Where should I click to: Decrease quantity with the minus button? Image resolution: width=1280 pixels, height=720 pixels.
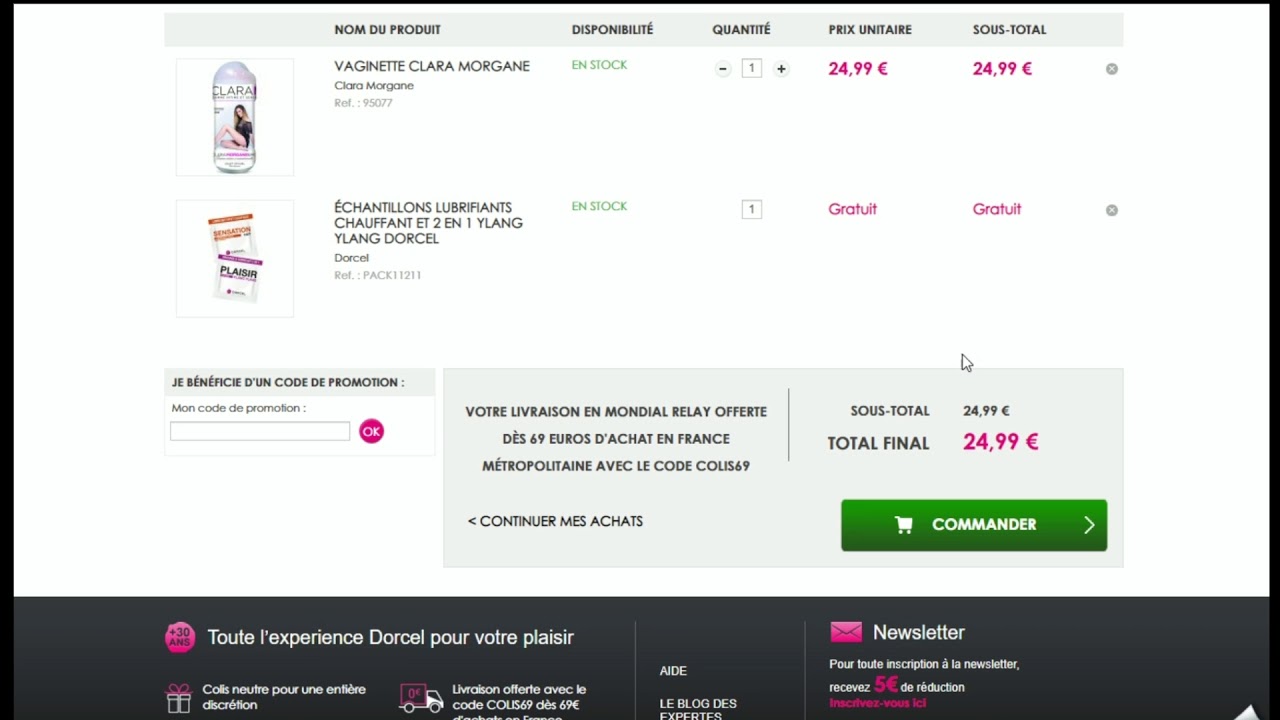(723, 69)
